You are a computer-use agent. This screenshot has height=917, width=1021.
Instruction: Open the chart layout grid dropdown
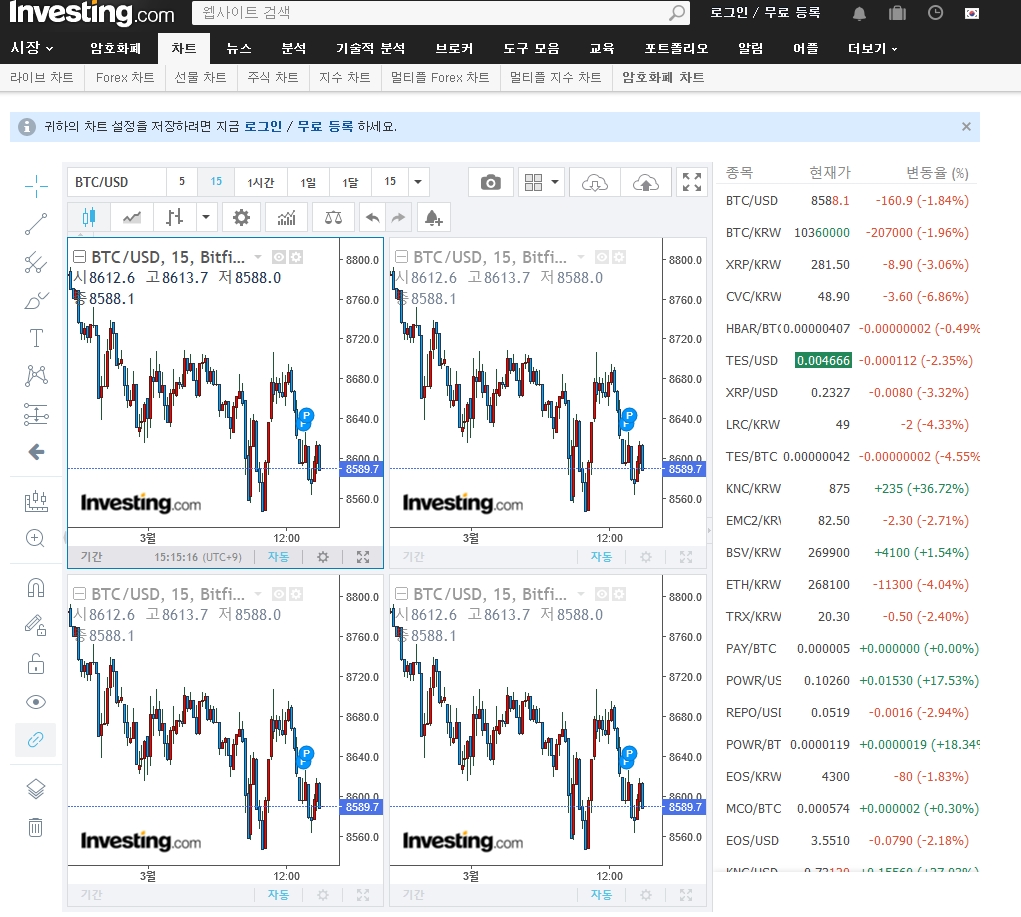click(542, 182)
